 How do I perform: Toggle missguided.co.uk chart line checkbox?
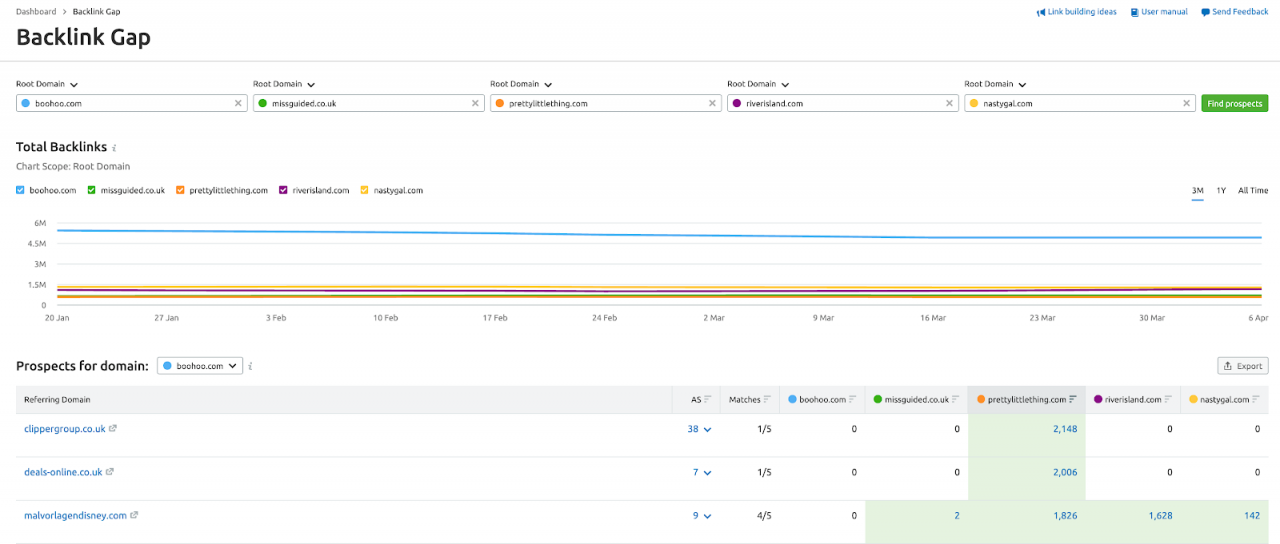(x=92, y=190)
